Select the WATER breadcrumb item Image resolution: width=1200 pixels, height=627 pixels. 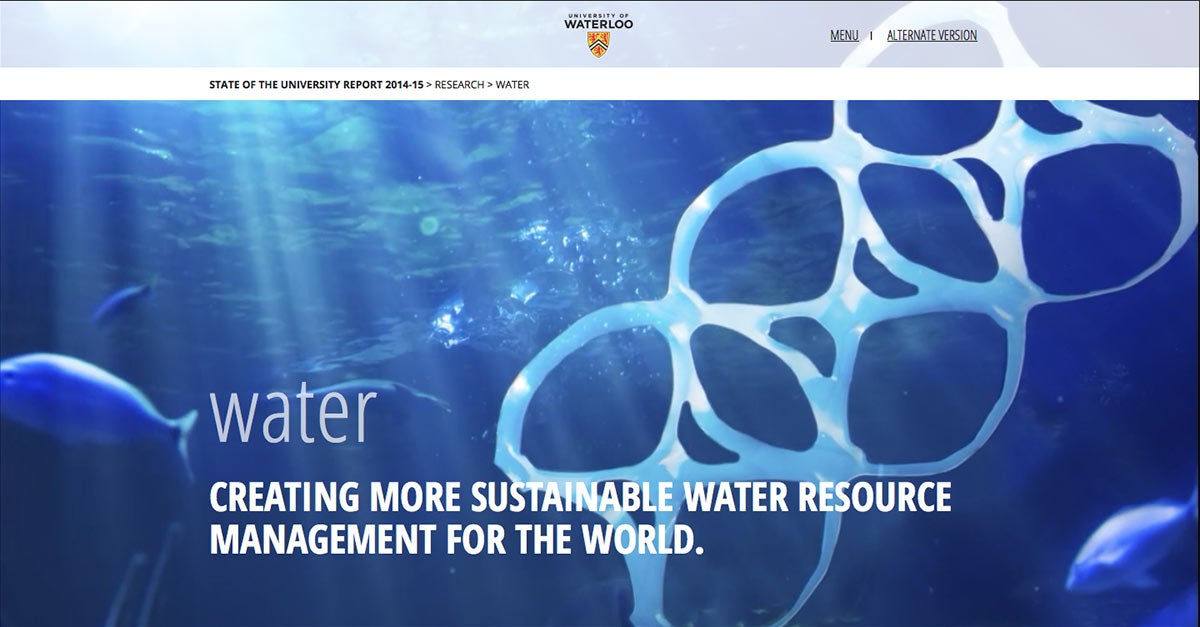tap(512, 84)
